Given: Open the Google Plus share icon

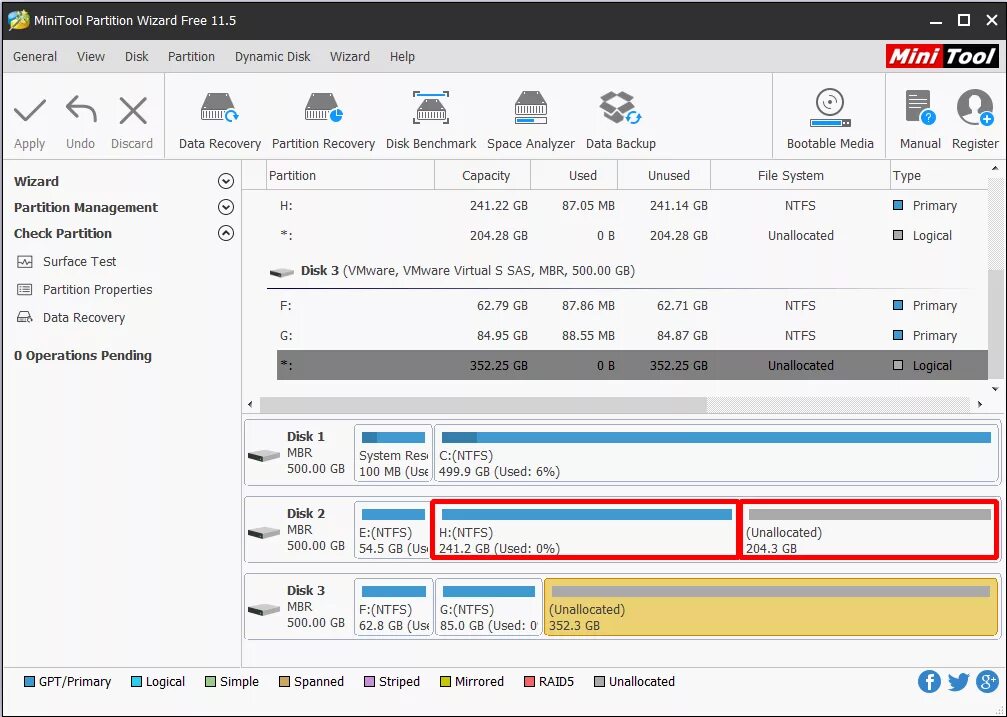Looking at the screenshot, I should pyautogui.click(x=987, y=682).
